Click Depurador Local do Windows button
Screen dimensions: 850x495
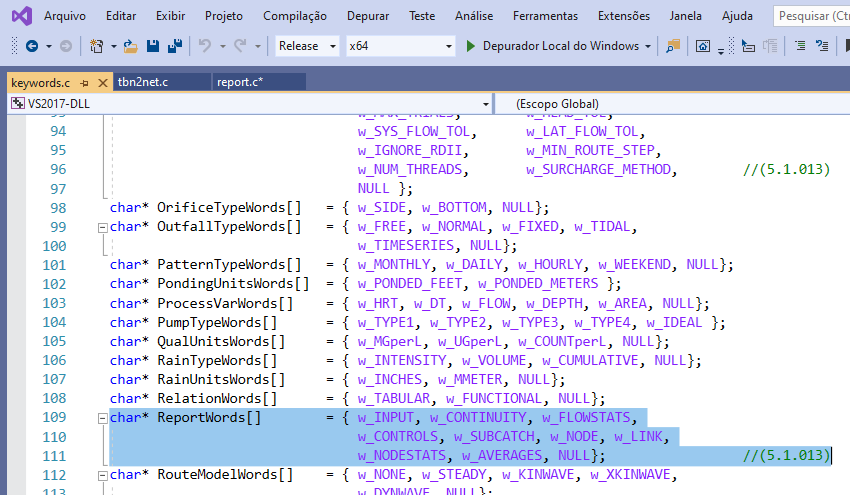pyautogui.click(x=561, y=46)
